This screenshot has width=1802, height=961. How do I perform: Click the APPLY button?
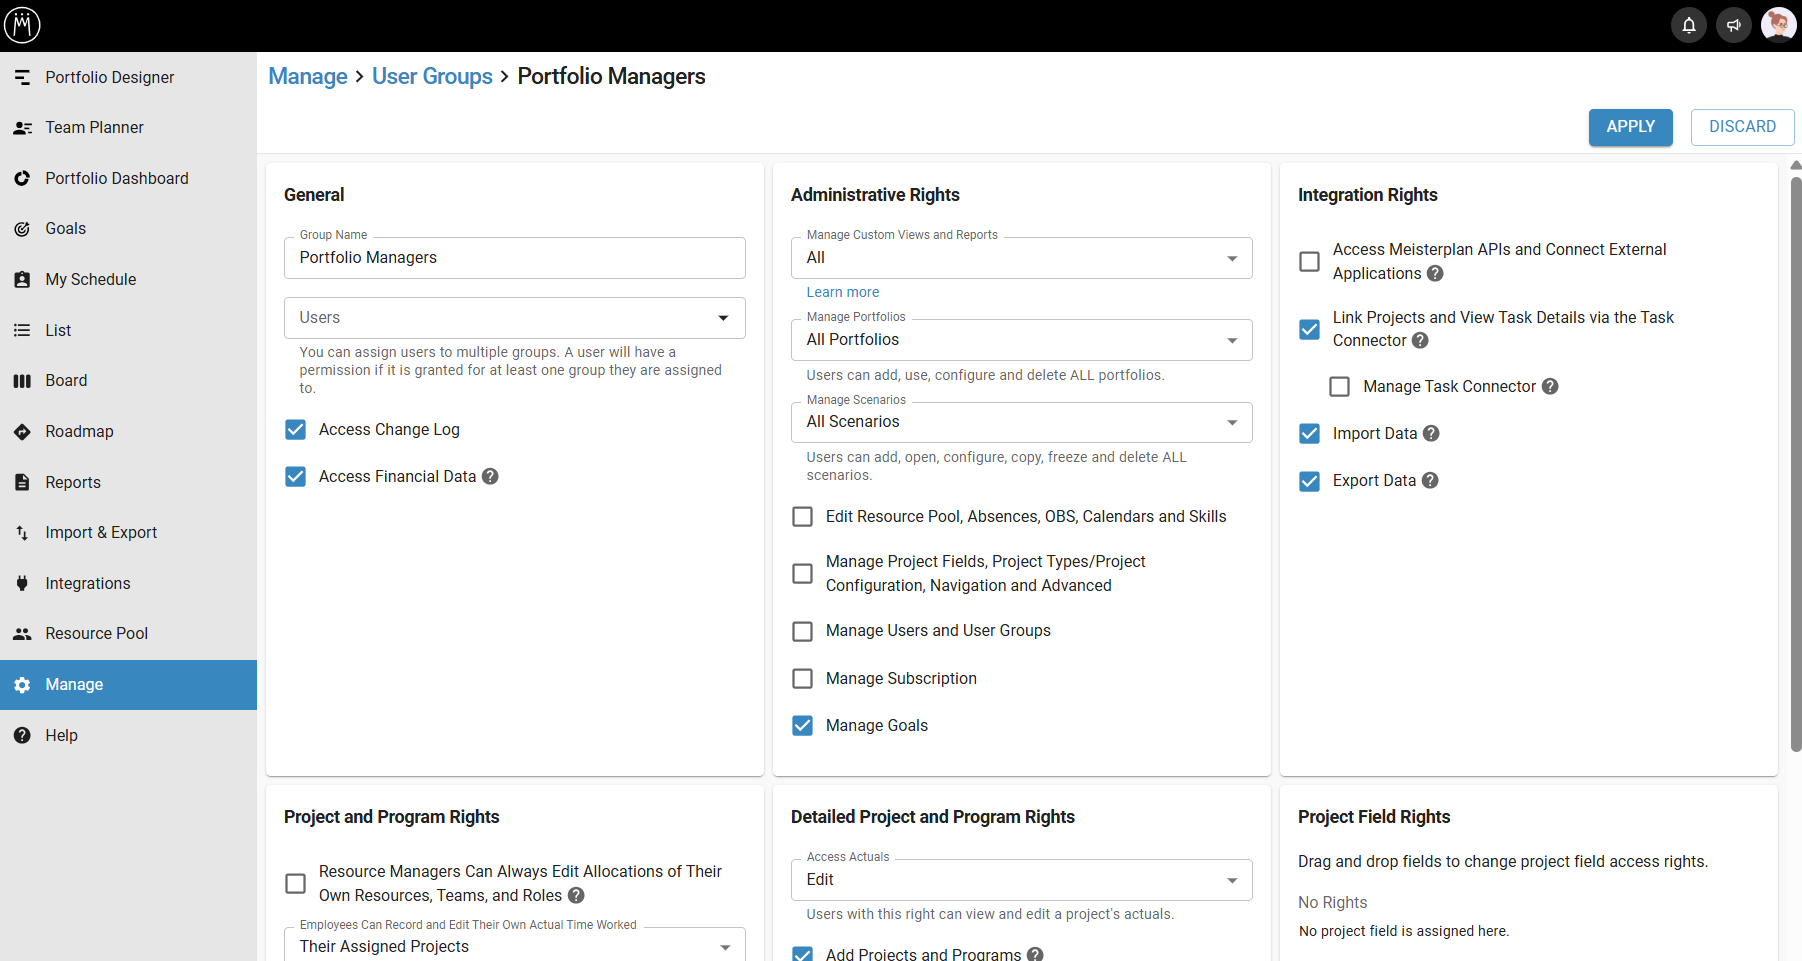click(x=1630, y=127)
